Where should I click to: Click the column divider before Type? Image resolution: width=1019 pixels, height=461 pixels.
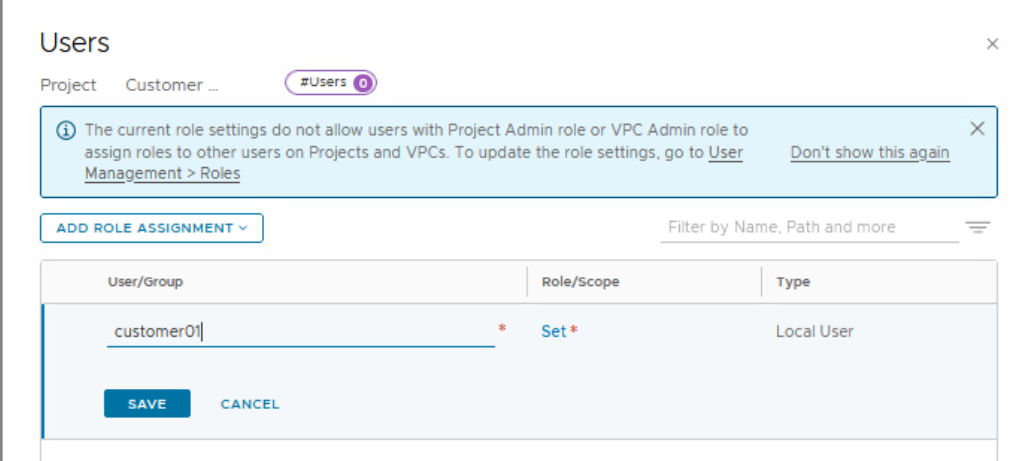pyautogui.click(x=762, y=282)
